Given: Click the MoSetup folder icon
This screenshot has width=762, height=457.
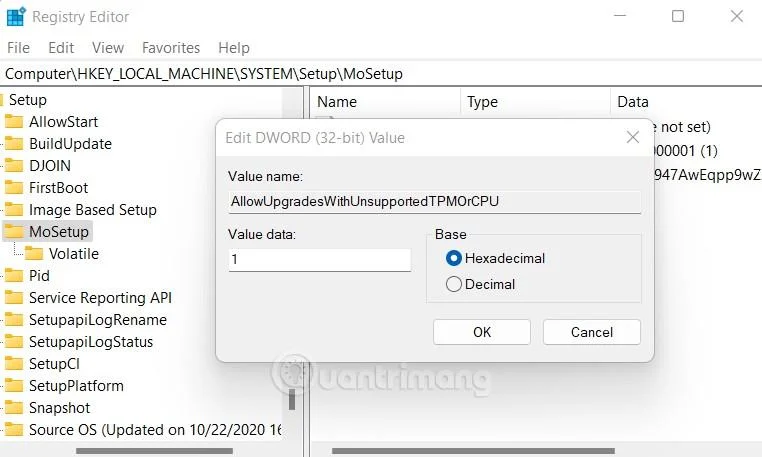Looking at the screenshot, I should [14, 231].
